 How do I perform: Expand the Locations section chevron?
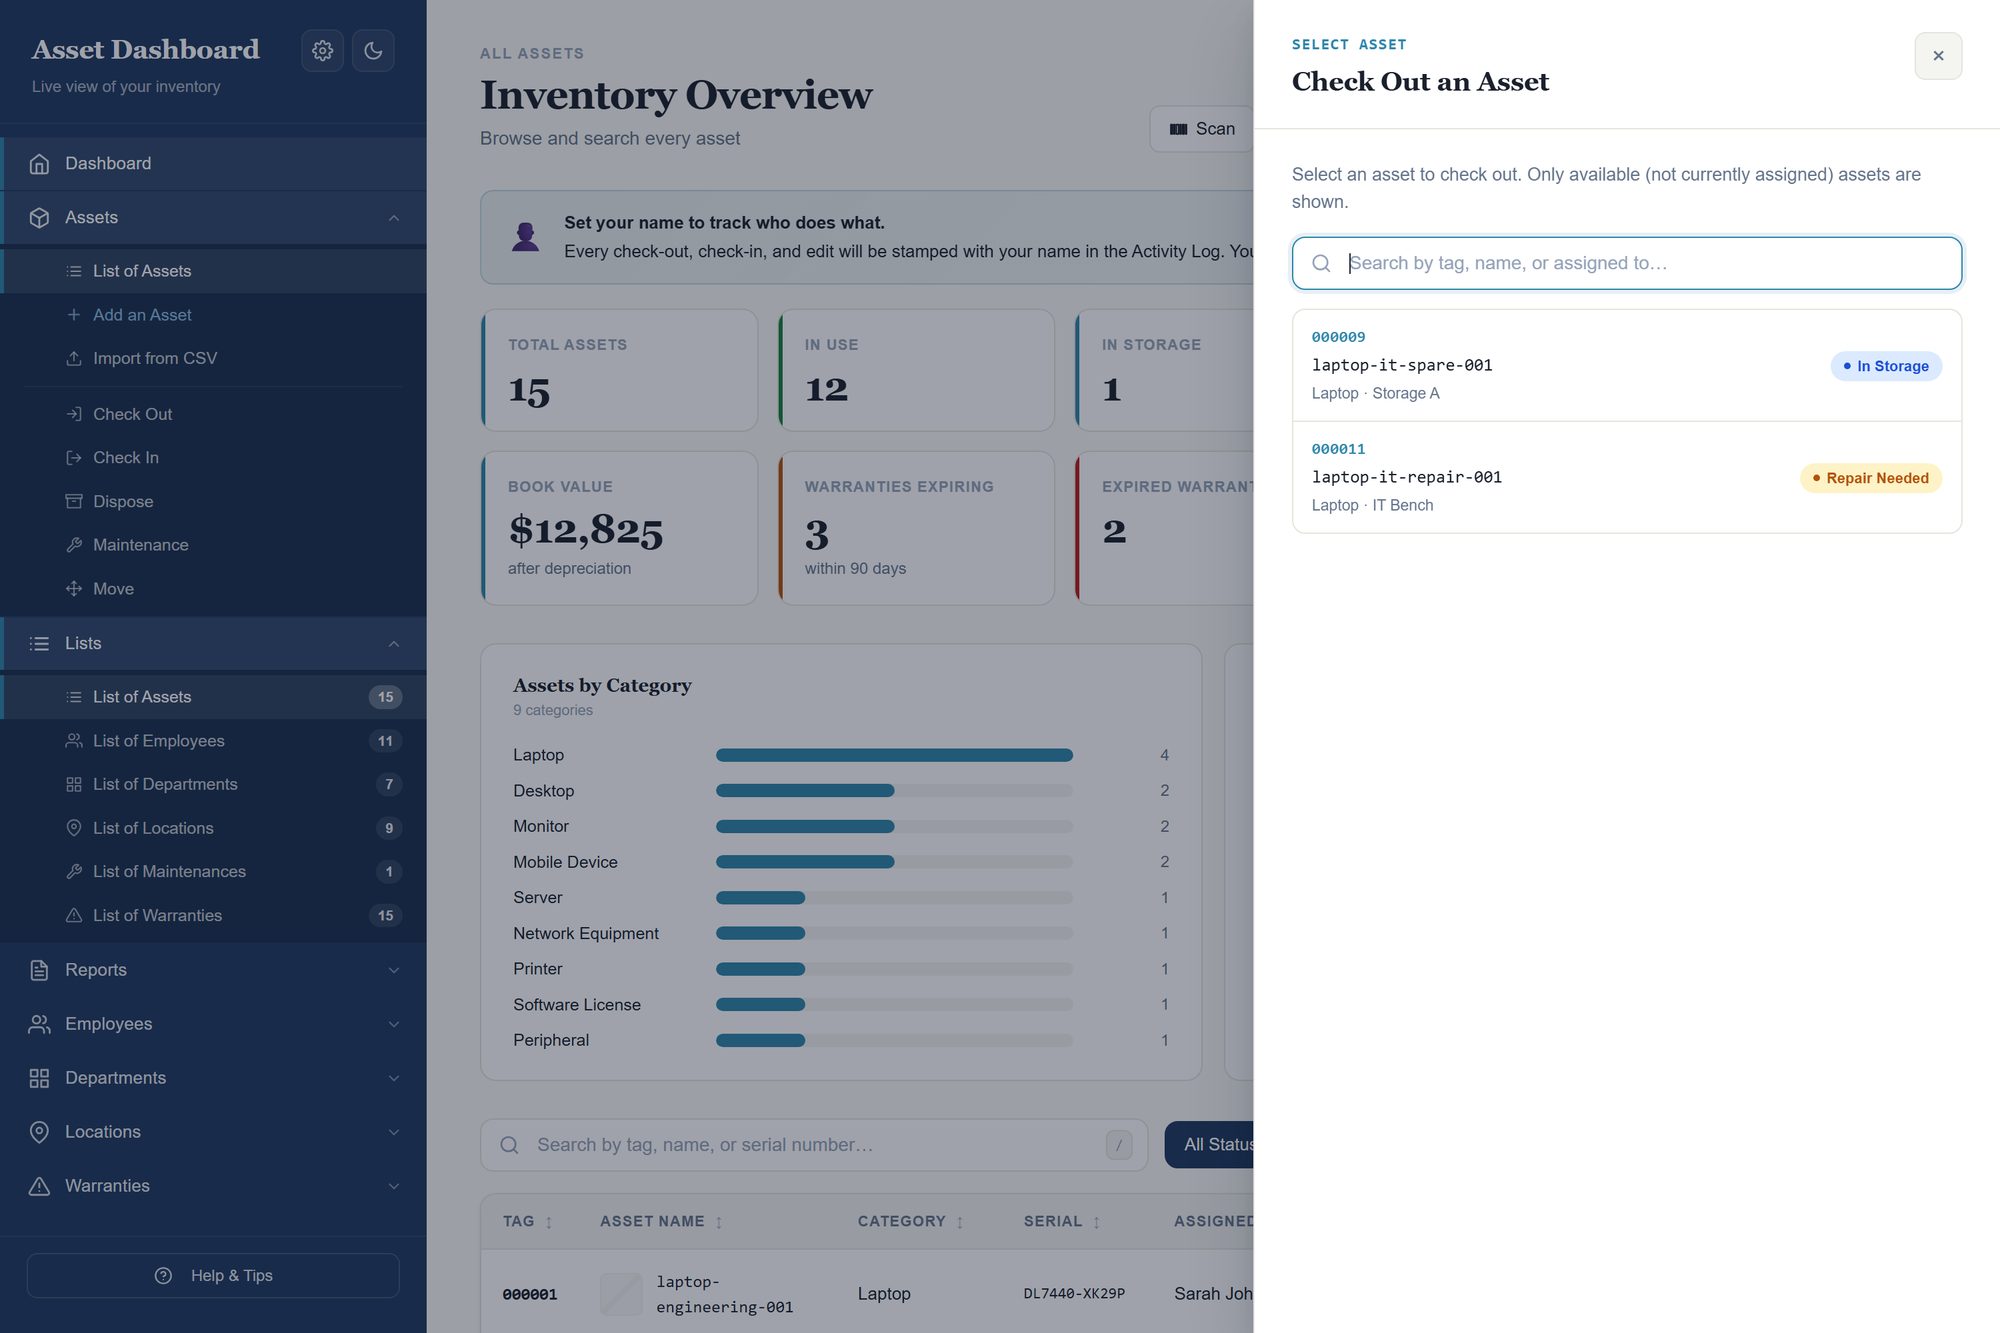tap(394, 1132)
